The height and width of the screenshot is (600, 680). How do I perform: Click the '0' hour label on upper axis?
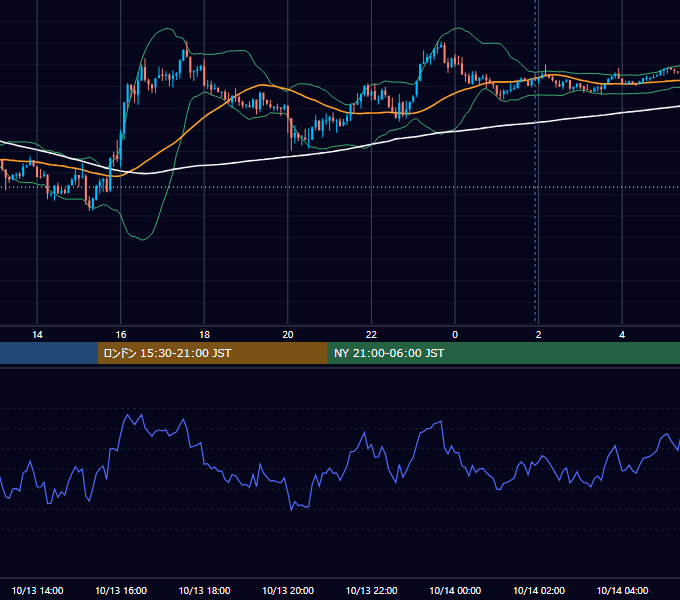[x=455, y=335]
